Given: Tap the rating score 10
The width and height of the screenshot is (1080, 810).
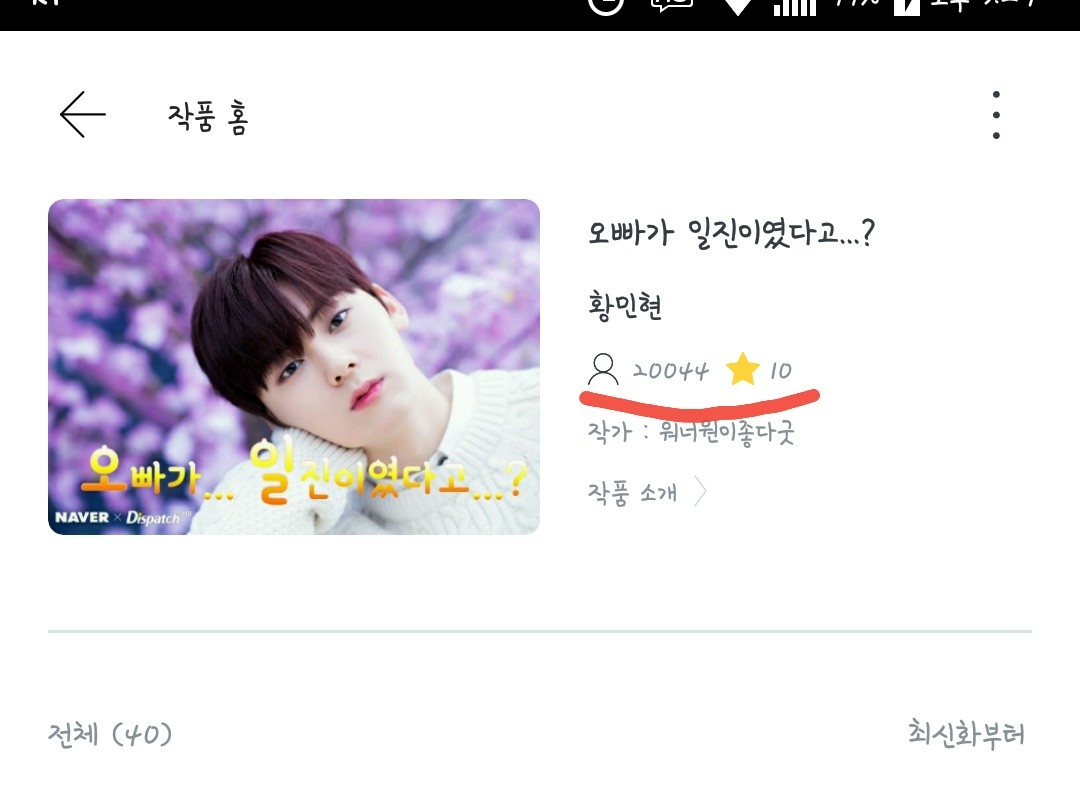Looking at the screenshot, I should tap(780, 371).
